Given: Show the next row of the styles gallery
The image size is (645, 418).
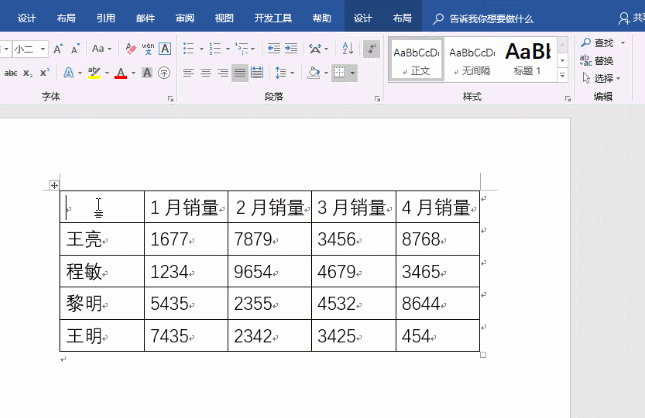Looking at the screenshot, I should (x=563, y=60).
